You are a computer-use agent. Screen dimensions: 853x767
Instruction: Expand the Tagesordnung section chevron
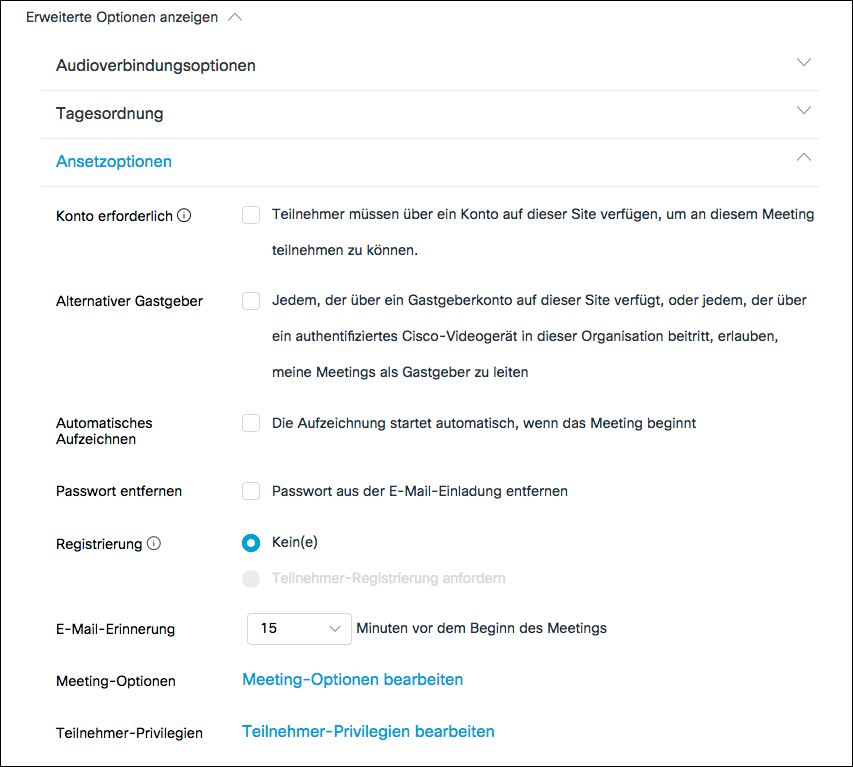803,111
